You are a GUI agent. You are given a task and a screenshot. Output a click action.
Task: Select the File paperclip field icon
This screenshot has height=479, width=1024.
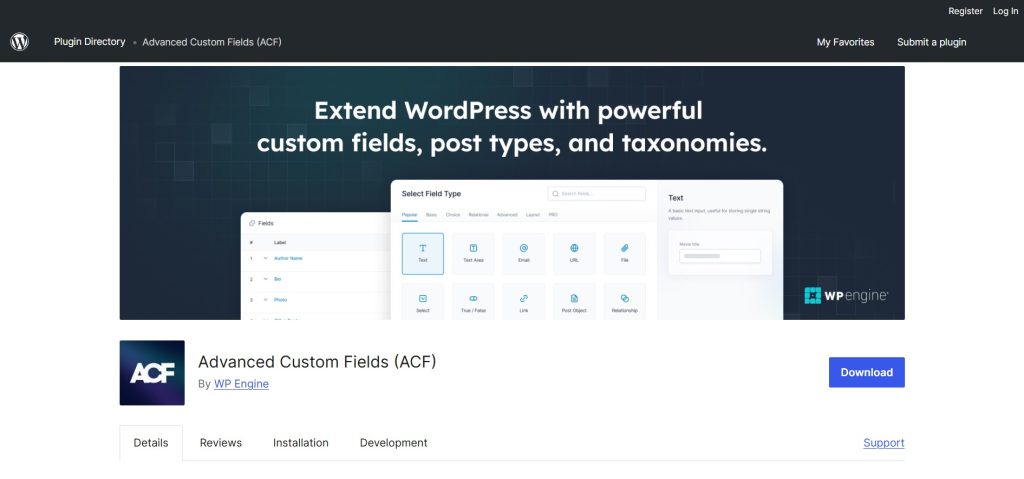coord(624,248)
